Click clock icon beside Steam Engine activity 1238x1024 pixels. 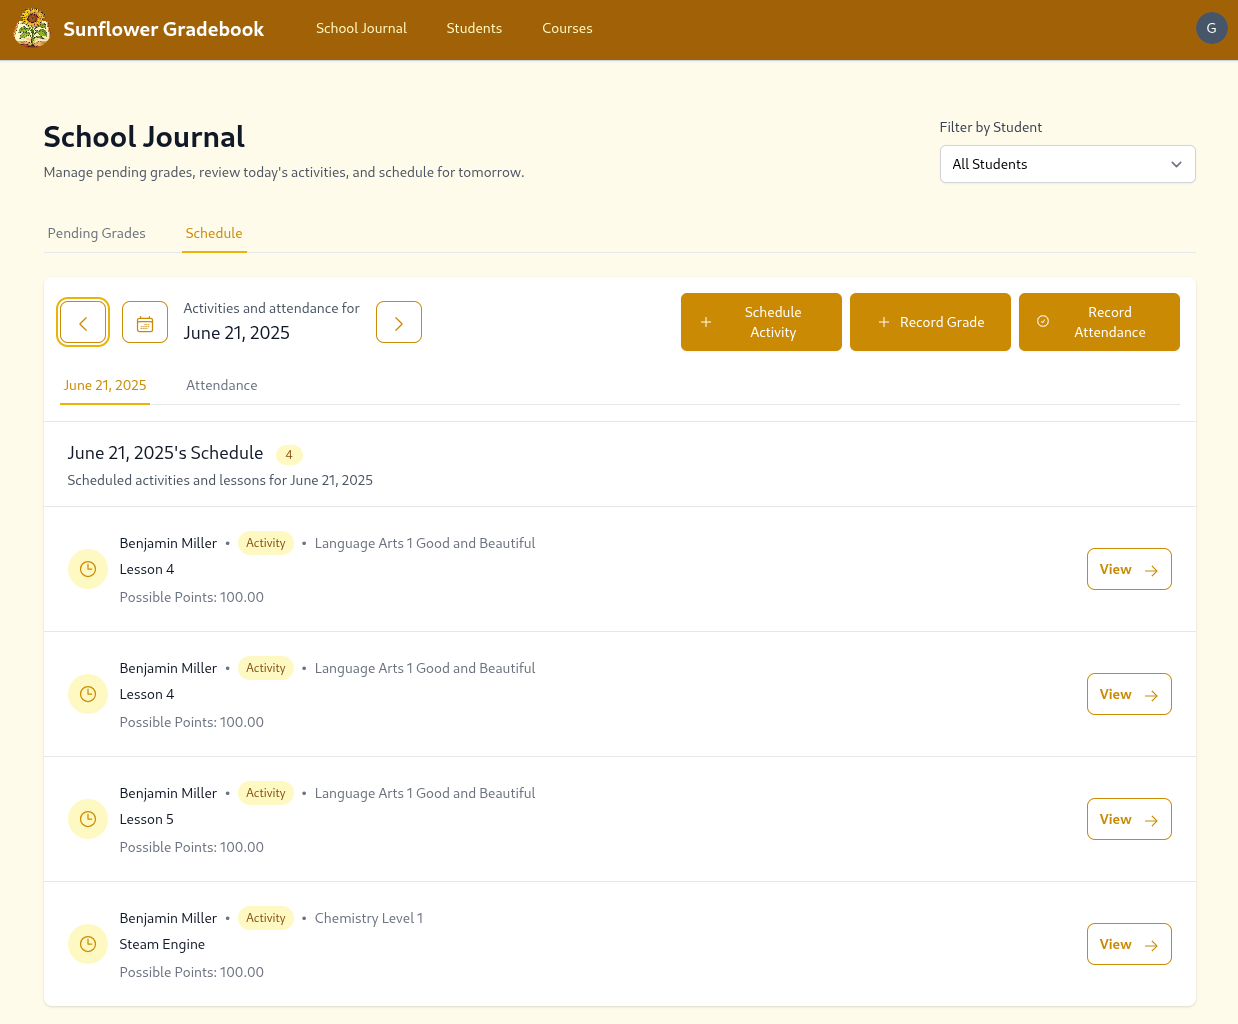pyautogui.click(x=88, y=944)
